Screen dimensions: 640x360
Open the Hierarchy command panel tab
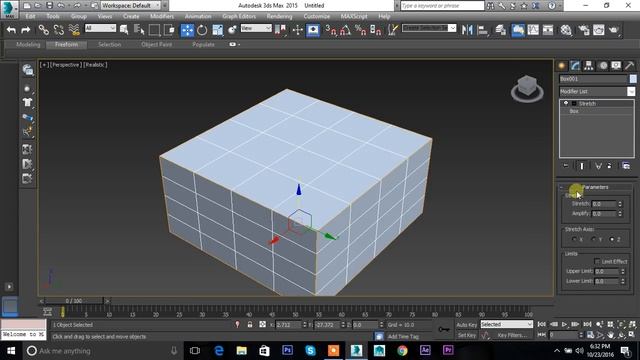coord(589,65)
